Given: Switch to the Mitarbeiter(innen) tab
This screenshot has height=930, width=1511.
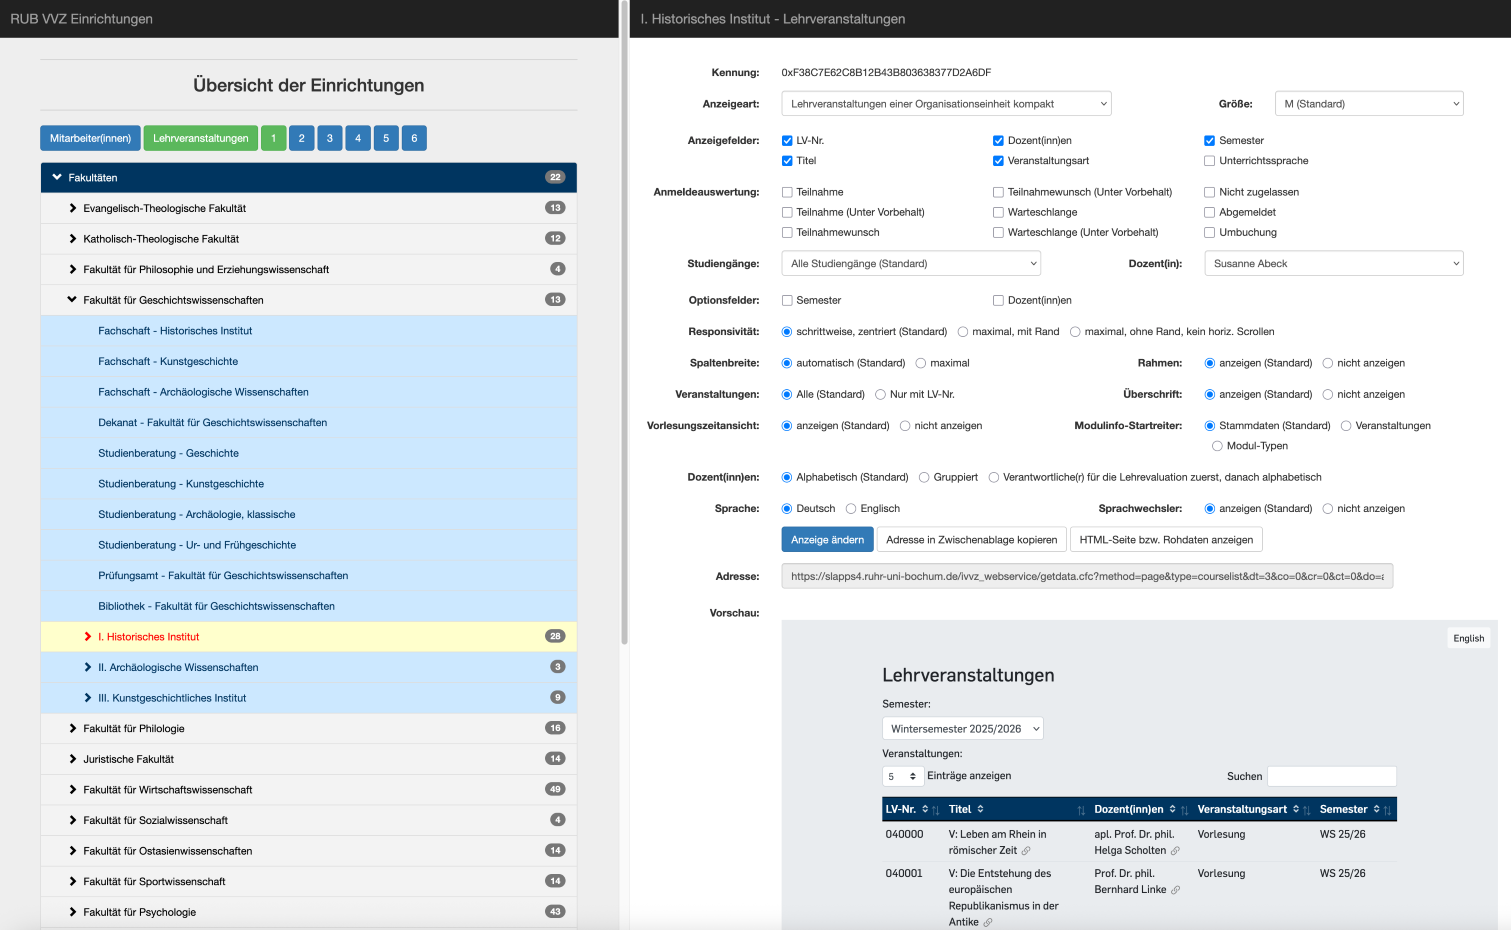Looking at the screenshot, I should 90,139.
